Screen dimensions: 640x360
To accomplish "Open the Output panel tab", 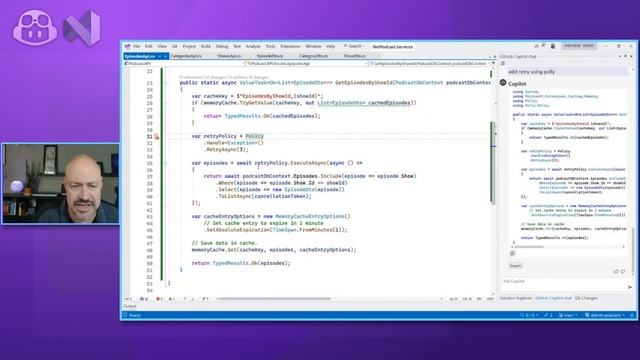I will [130, 306].
